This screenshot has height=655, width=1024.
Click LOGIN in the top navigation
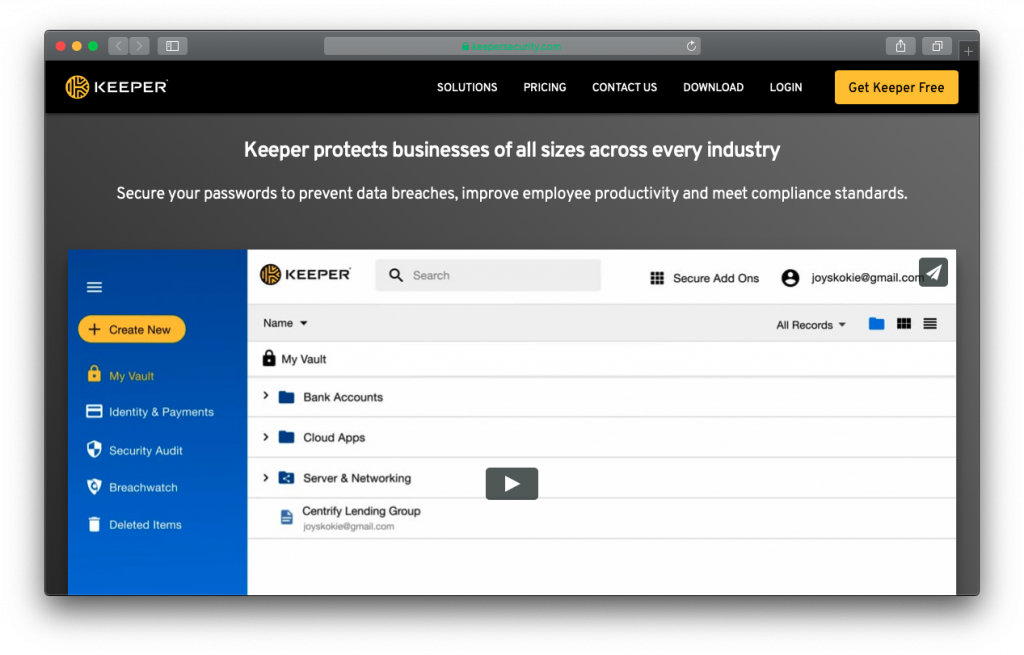click(x=786, y=88)
